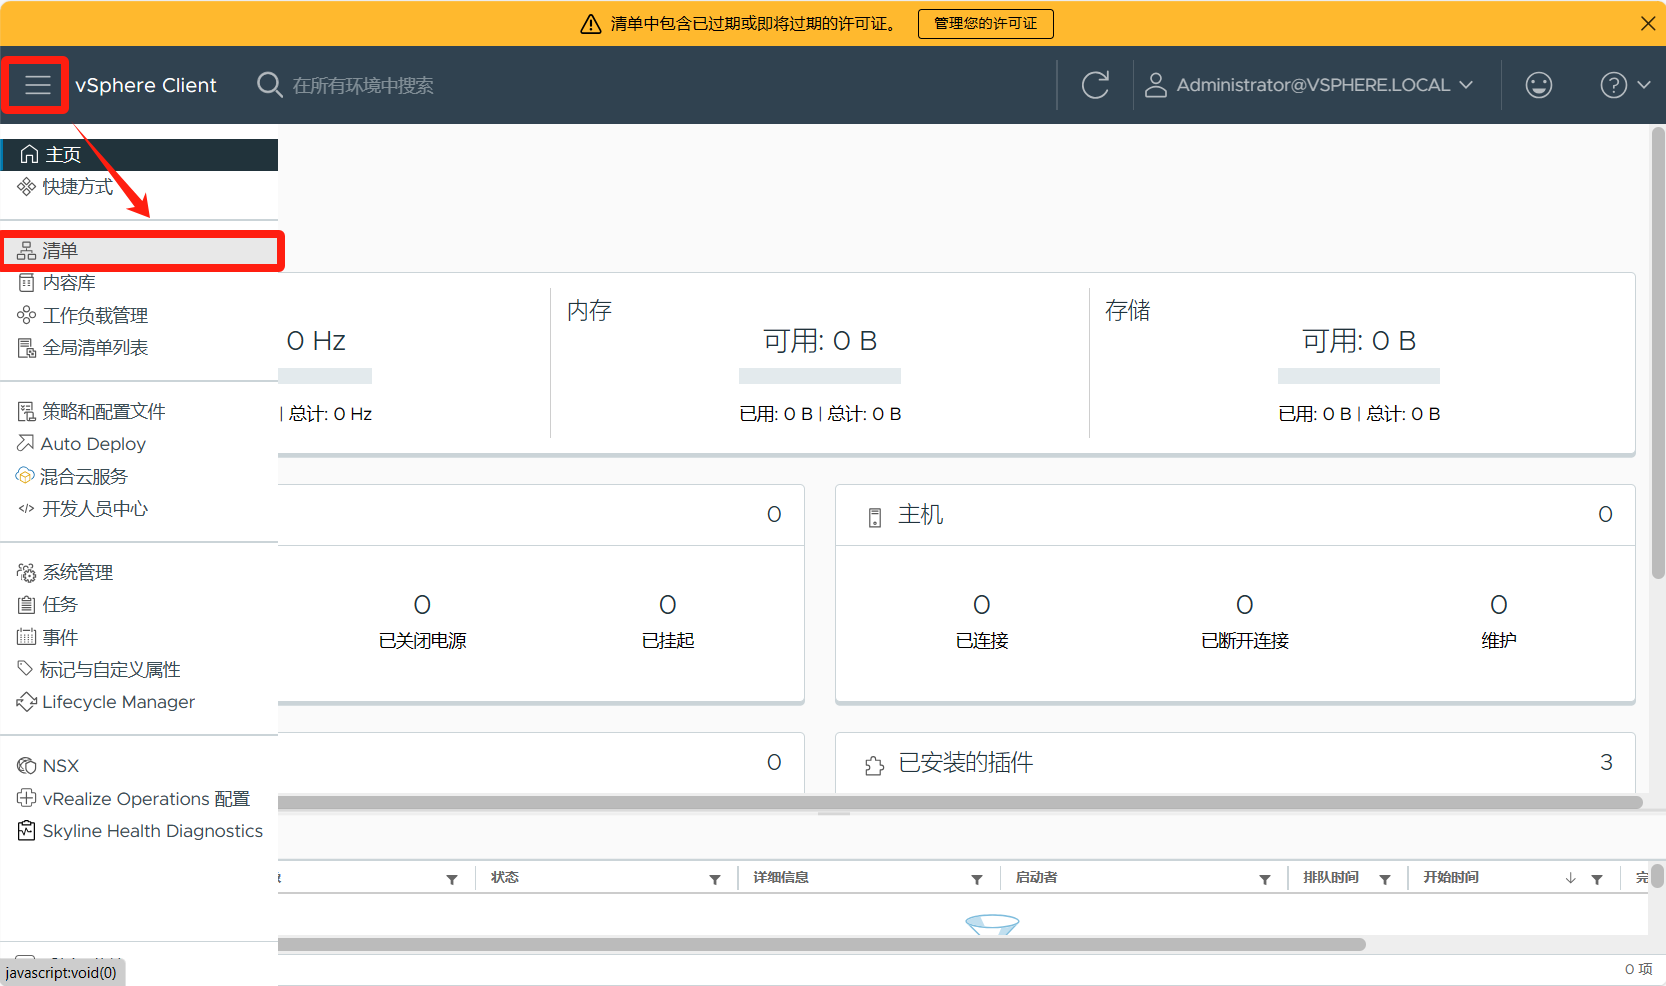The image size is (1666, 986).
Task: Click the 快捷方式 shortcut icon
Action: 26,187
